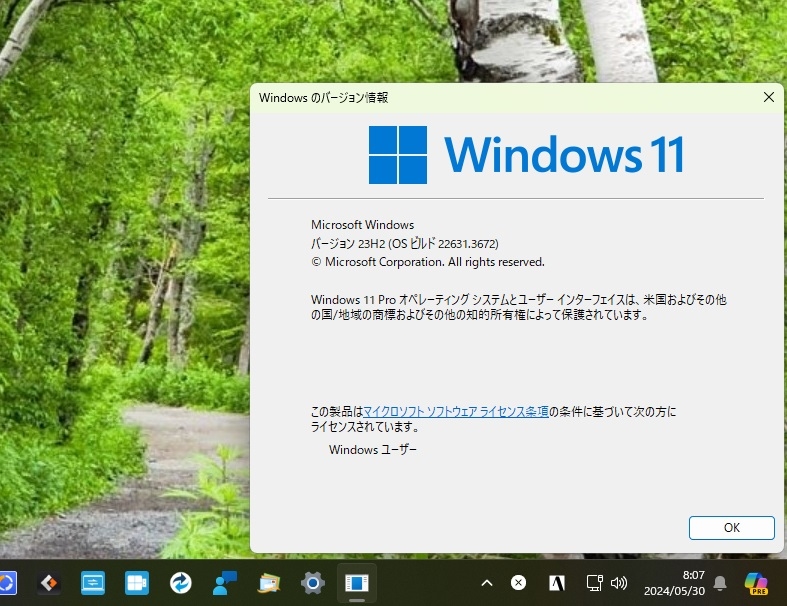Open the blue circular arrows taskbar app
The height and width of the screenshot is (606, 787).
181,583
